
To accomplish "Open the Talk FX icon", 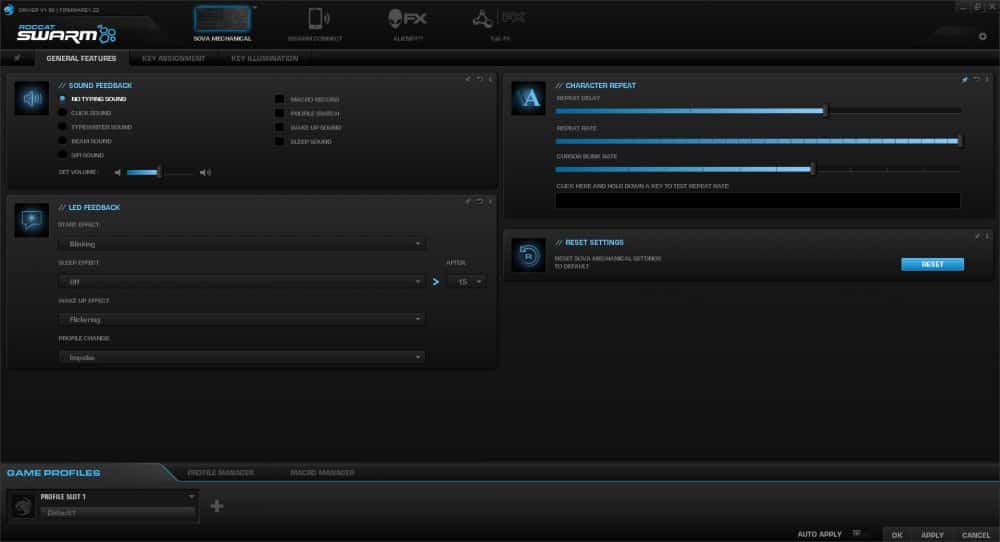I will (499, 18).
